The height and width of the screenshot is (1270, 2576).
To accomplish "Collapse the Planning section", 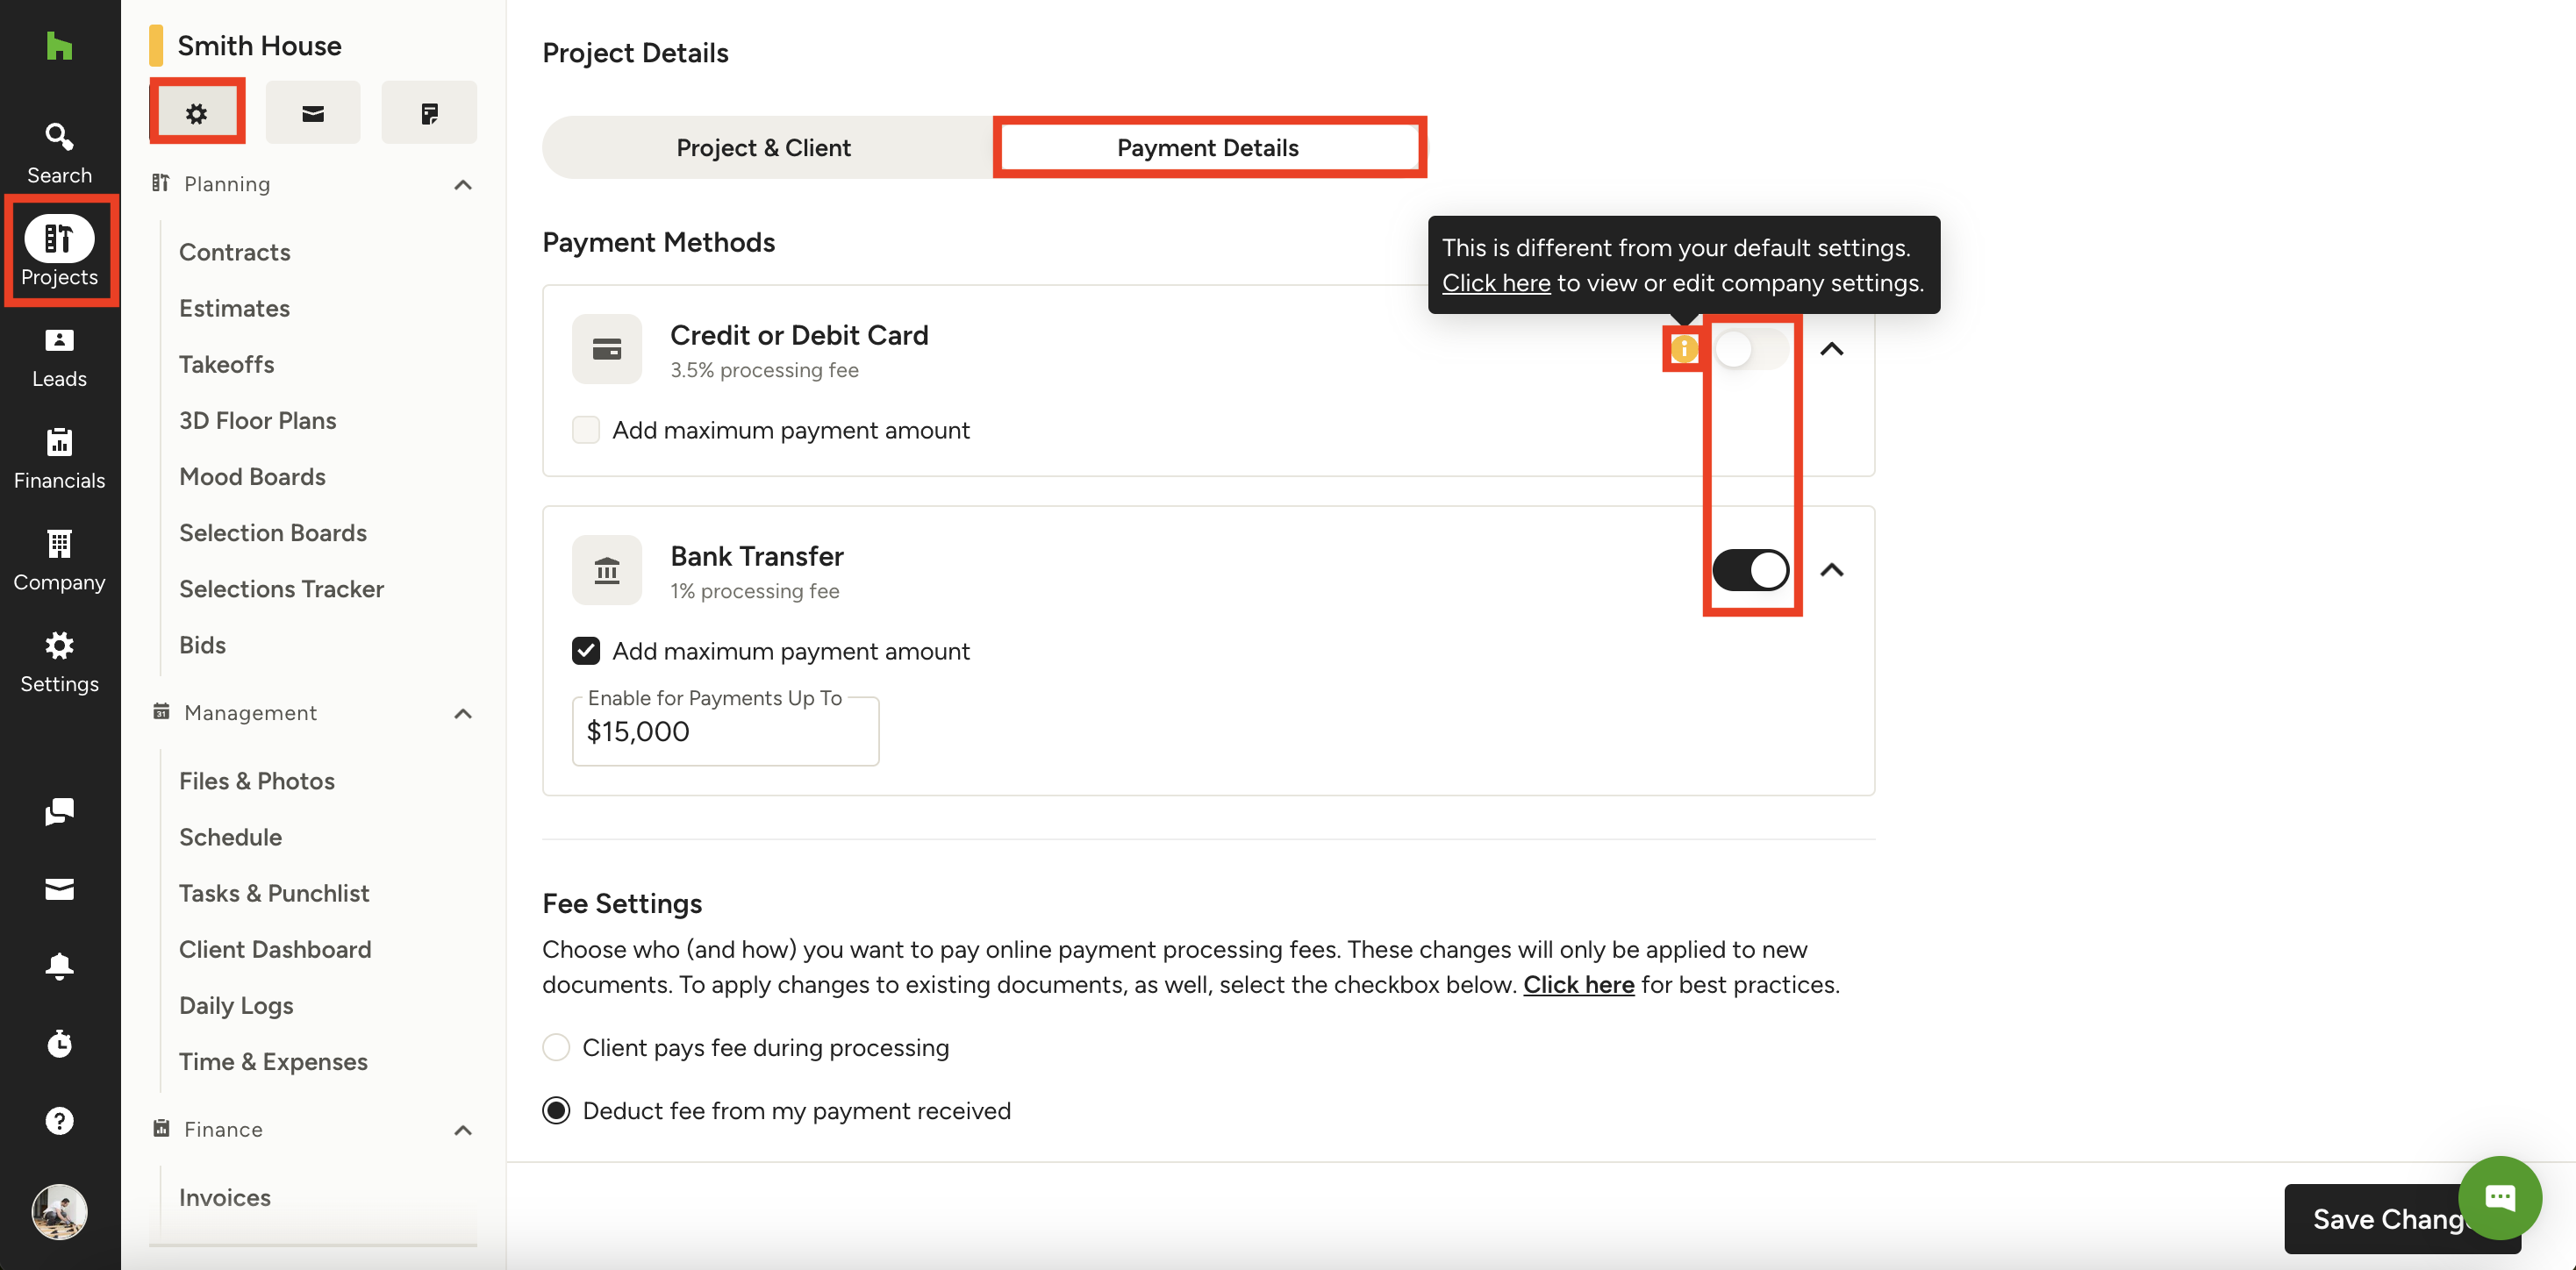I will click(463, 184).
